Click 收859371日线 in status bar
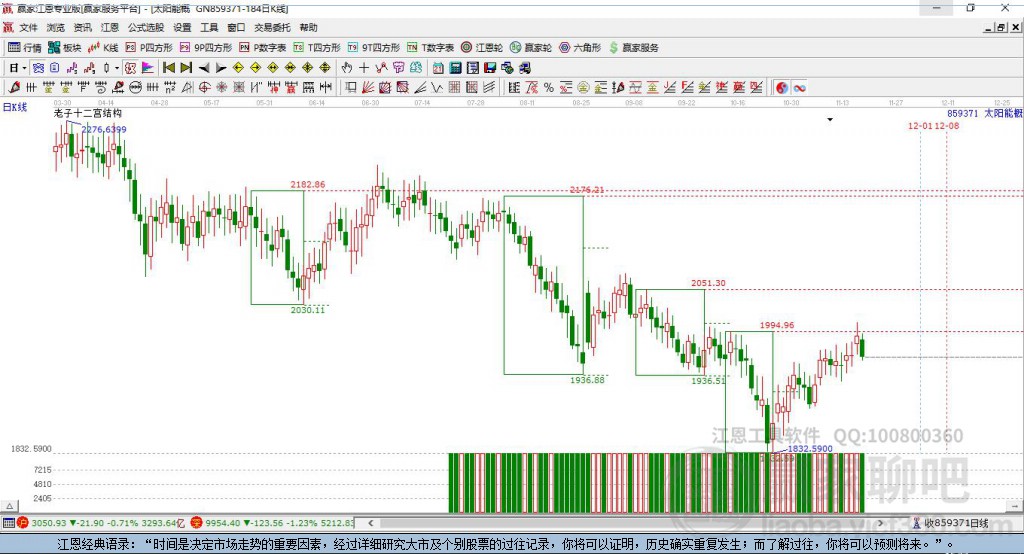This screenshot has width=1024, height=554. pos(956,523)
